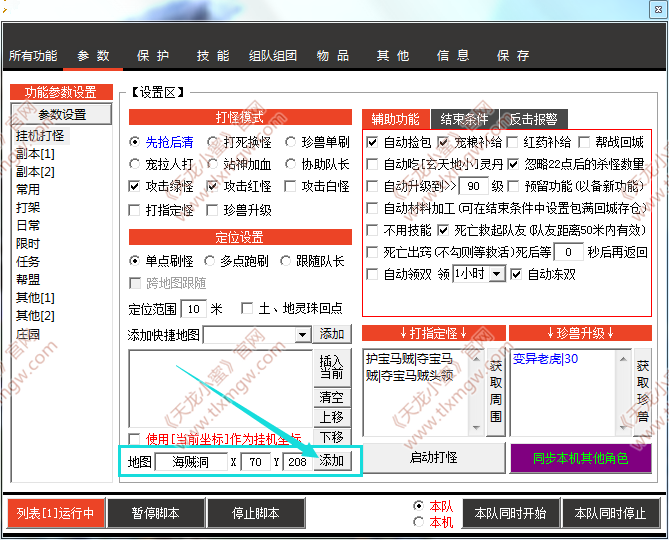Select 限时 in the function list
Screen dimensions: 669x540
[28, 244]
